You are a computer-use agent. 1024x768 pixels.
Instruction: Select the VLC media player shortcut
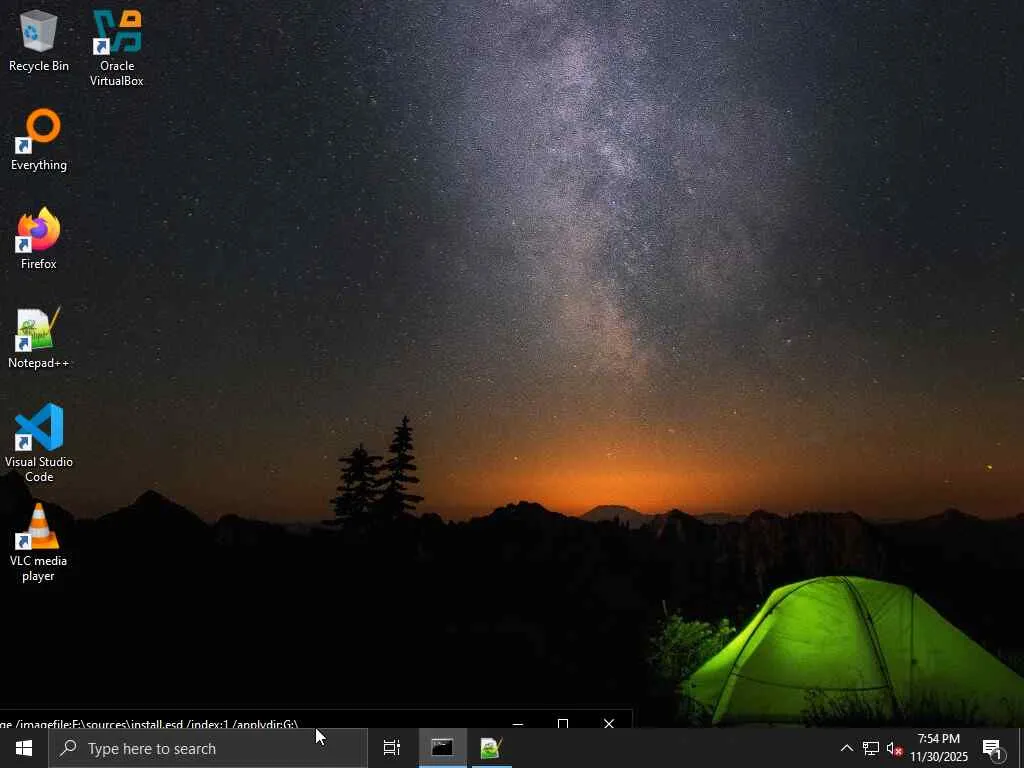[39, 542]
